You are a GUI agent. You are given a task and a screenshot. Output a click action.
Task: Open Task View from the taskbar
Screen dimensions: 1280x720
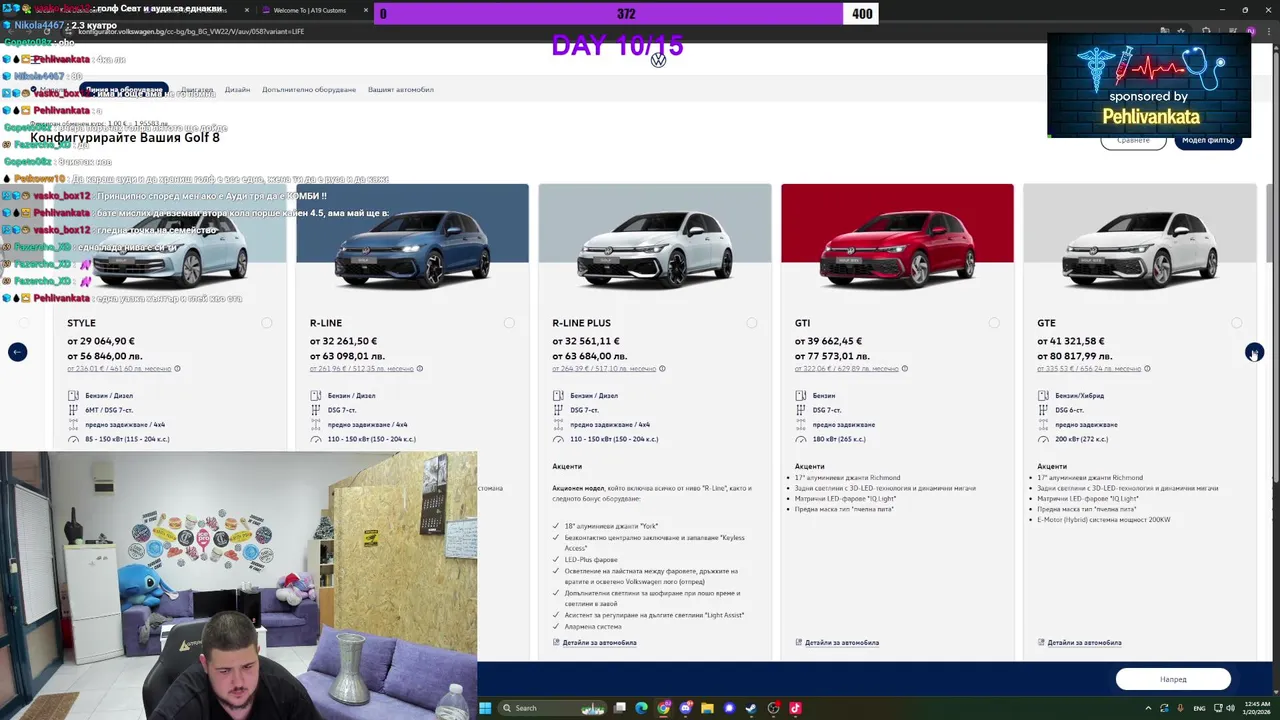[620, 708]
